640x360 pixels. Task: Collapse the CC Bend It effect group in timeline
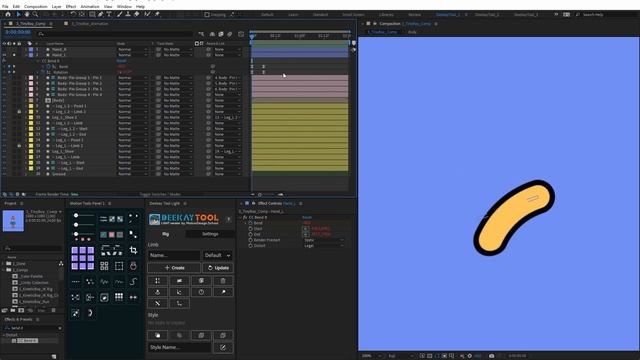(38, 61)
